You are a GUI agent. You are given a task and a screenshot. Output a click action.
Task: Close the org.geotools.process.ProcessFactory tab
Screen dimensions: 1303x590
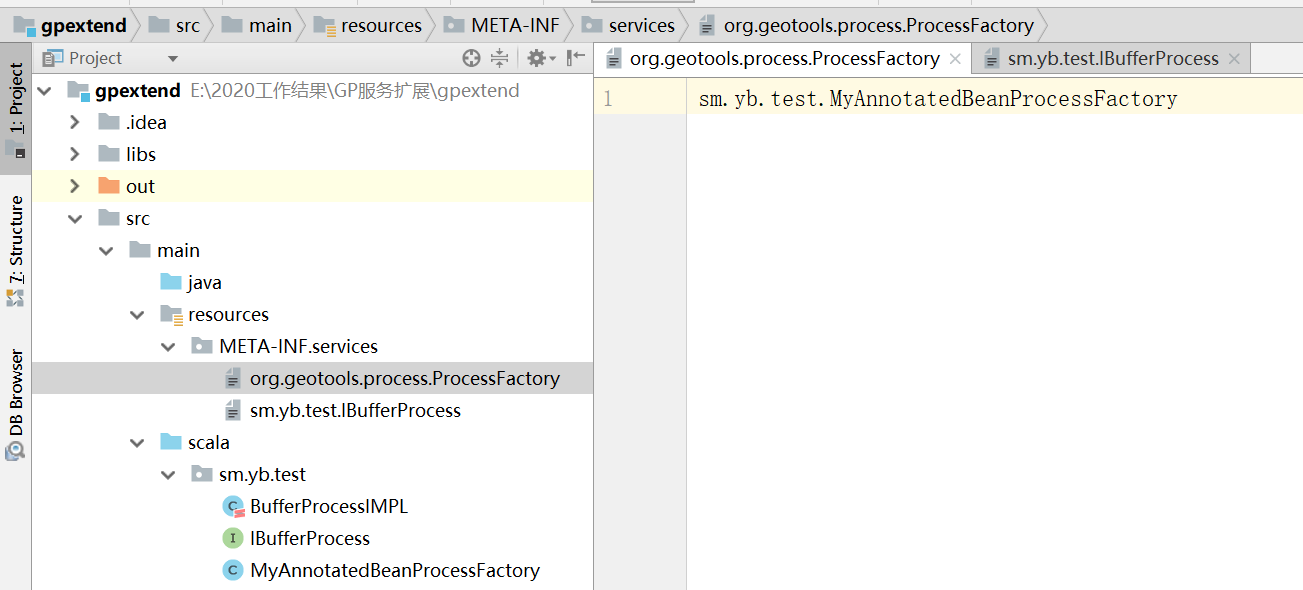click(955, 59)
